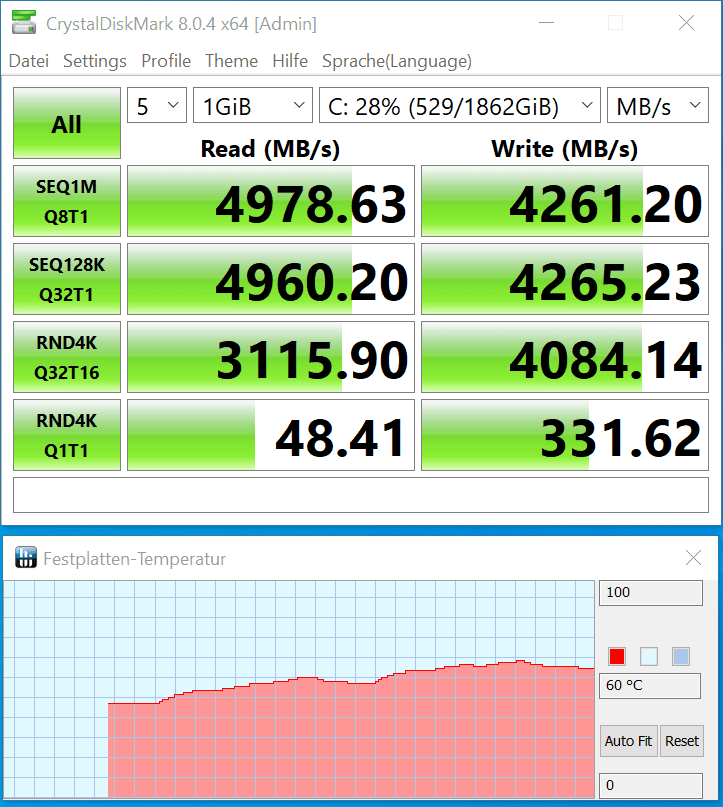The width and height of the screenshot is (723, 807).
Task: Run the SEQ128K Q32T1 test
Action: (x=67, y=279)
